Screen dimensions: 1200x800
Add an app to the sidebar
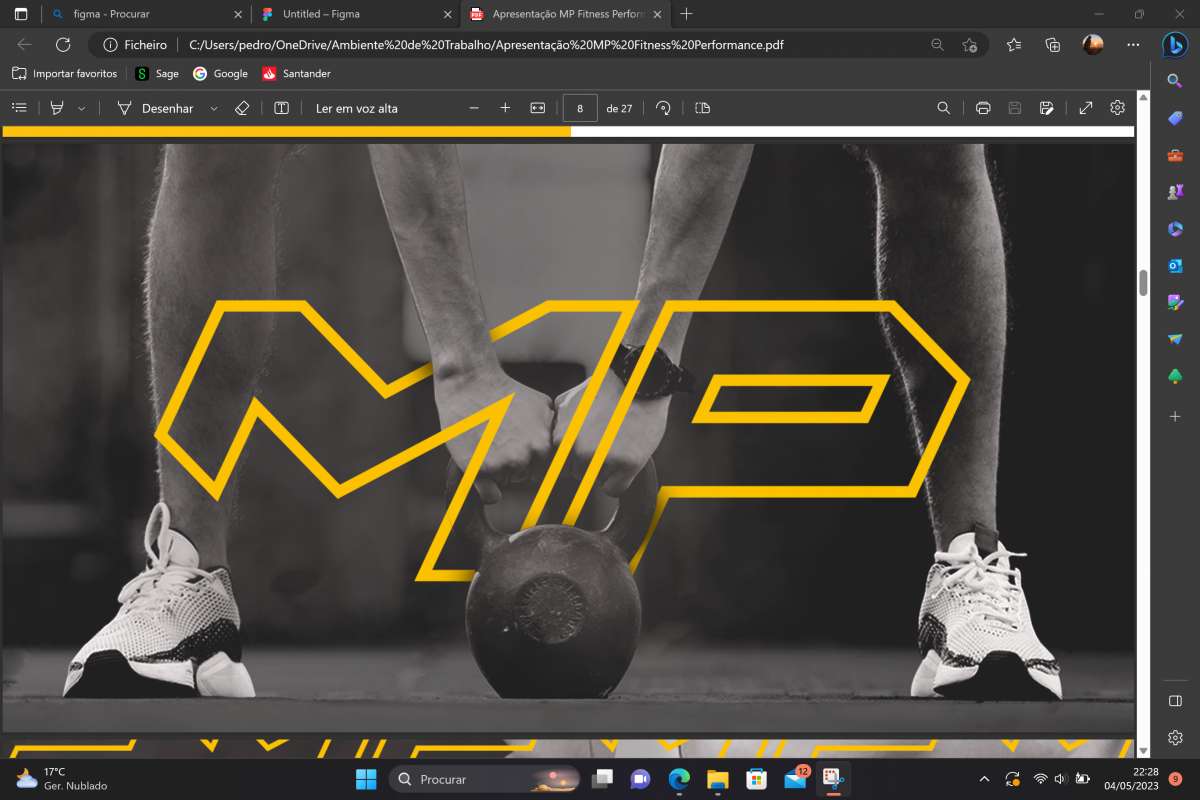[1176, 416]
